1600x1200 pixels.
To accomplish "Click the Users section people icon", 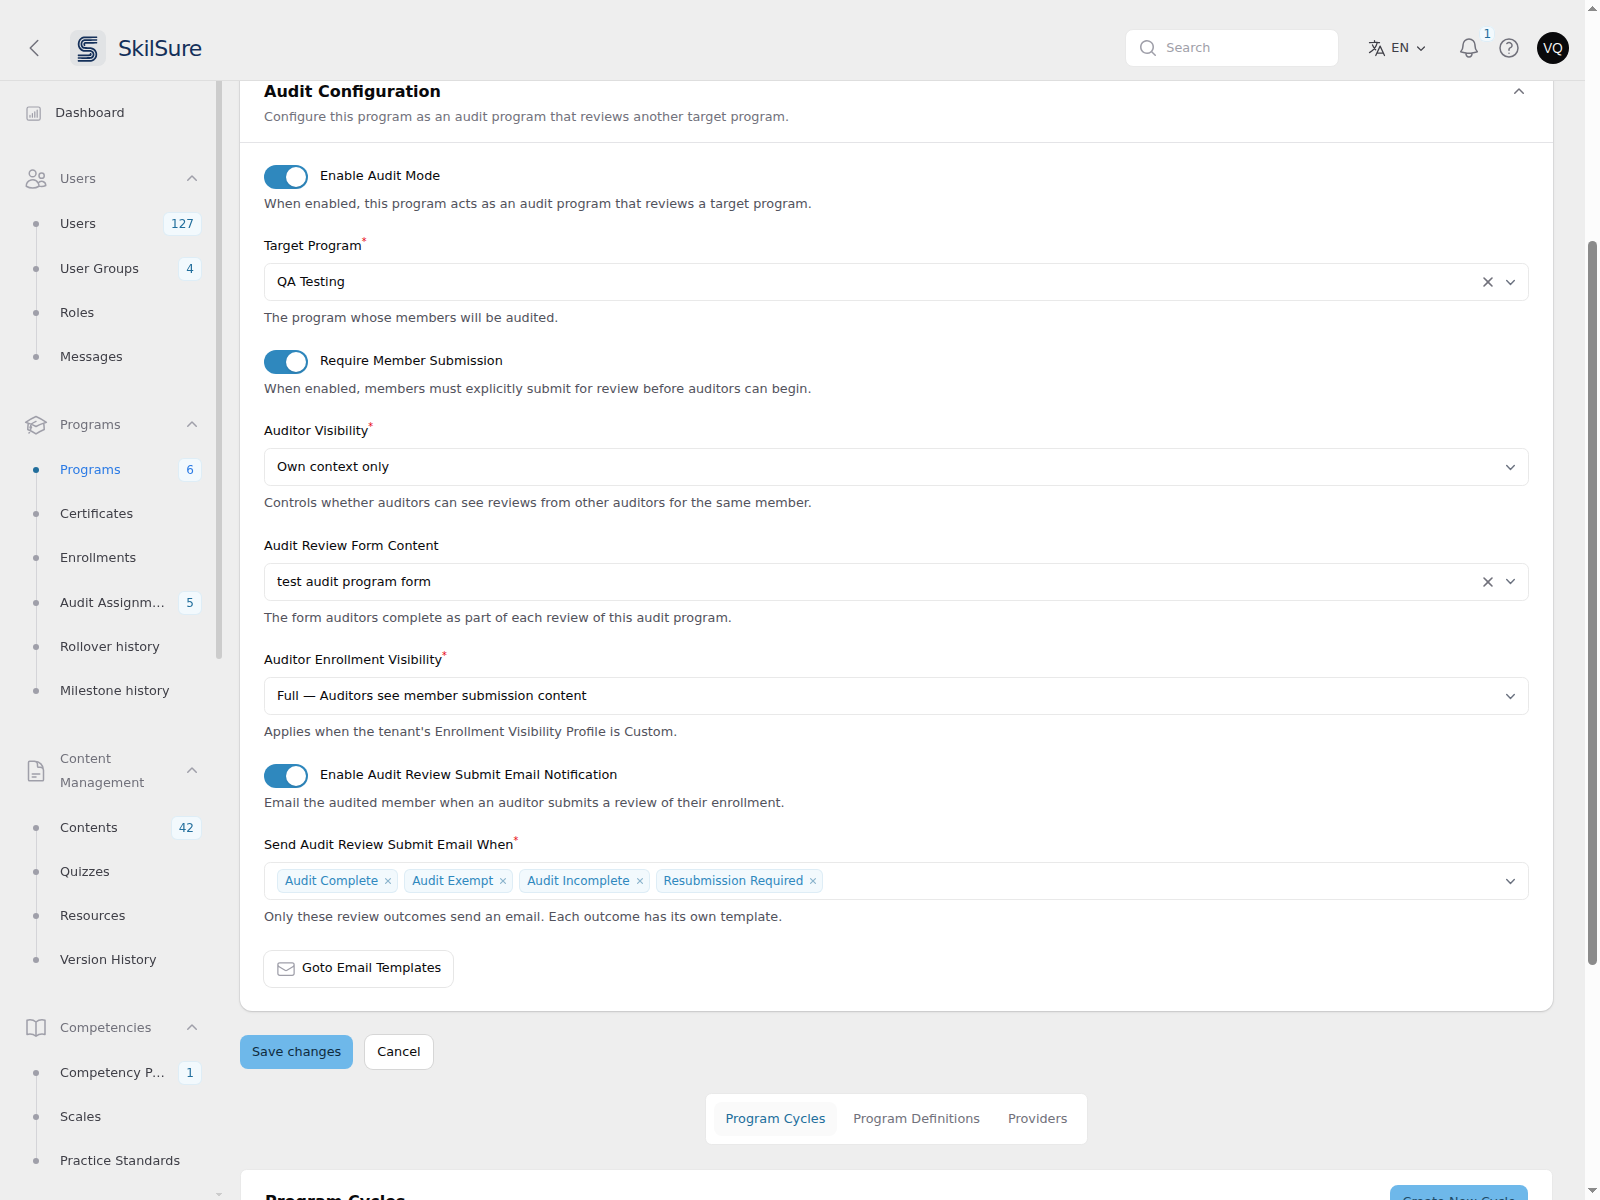I will pos(36,179).
